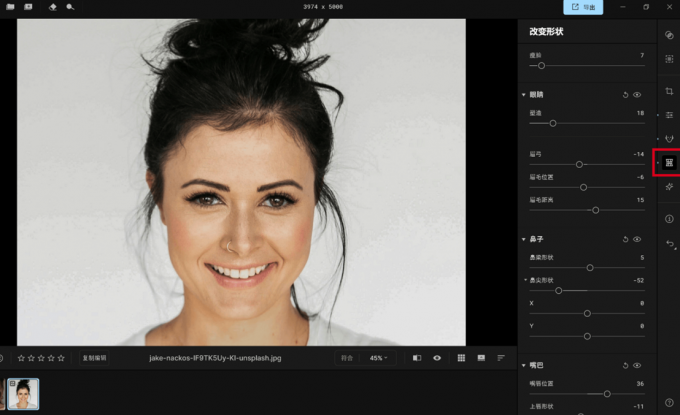Click the 导出 export button
The height and width of the screenshot is (415, 680).
(x=583, y=7)
